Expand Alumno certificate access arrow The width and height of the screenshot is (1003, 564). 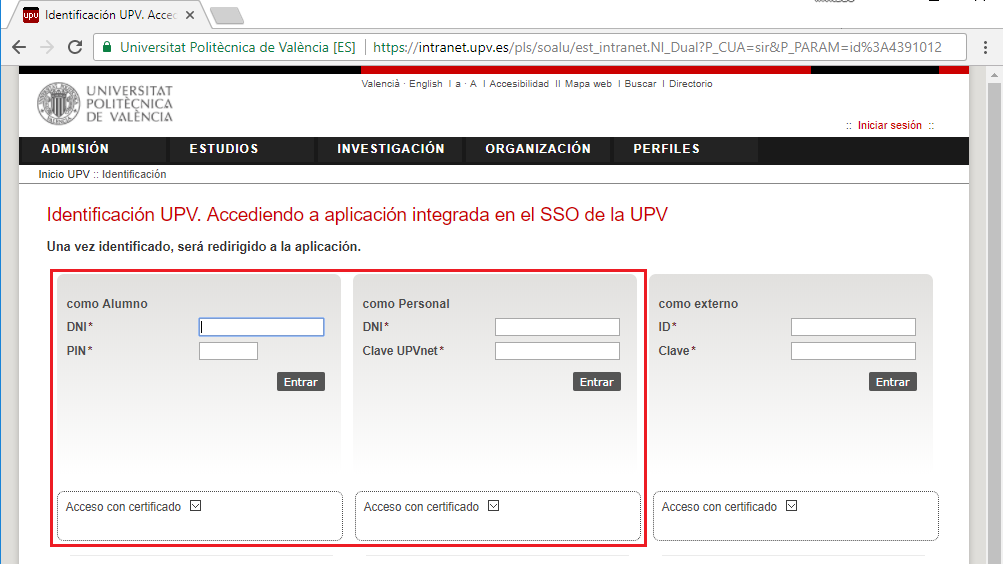pos(196,506)
